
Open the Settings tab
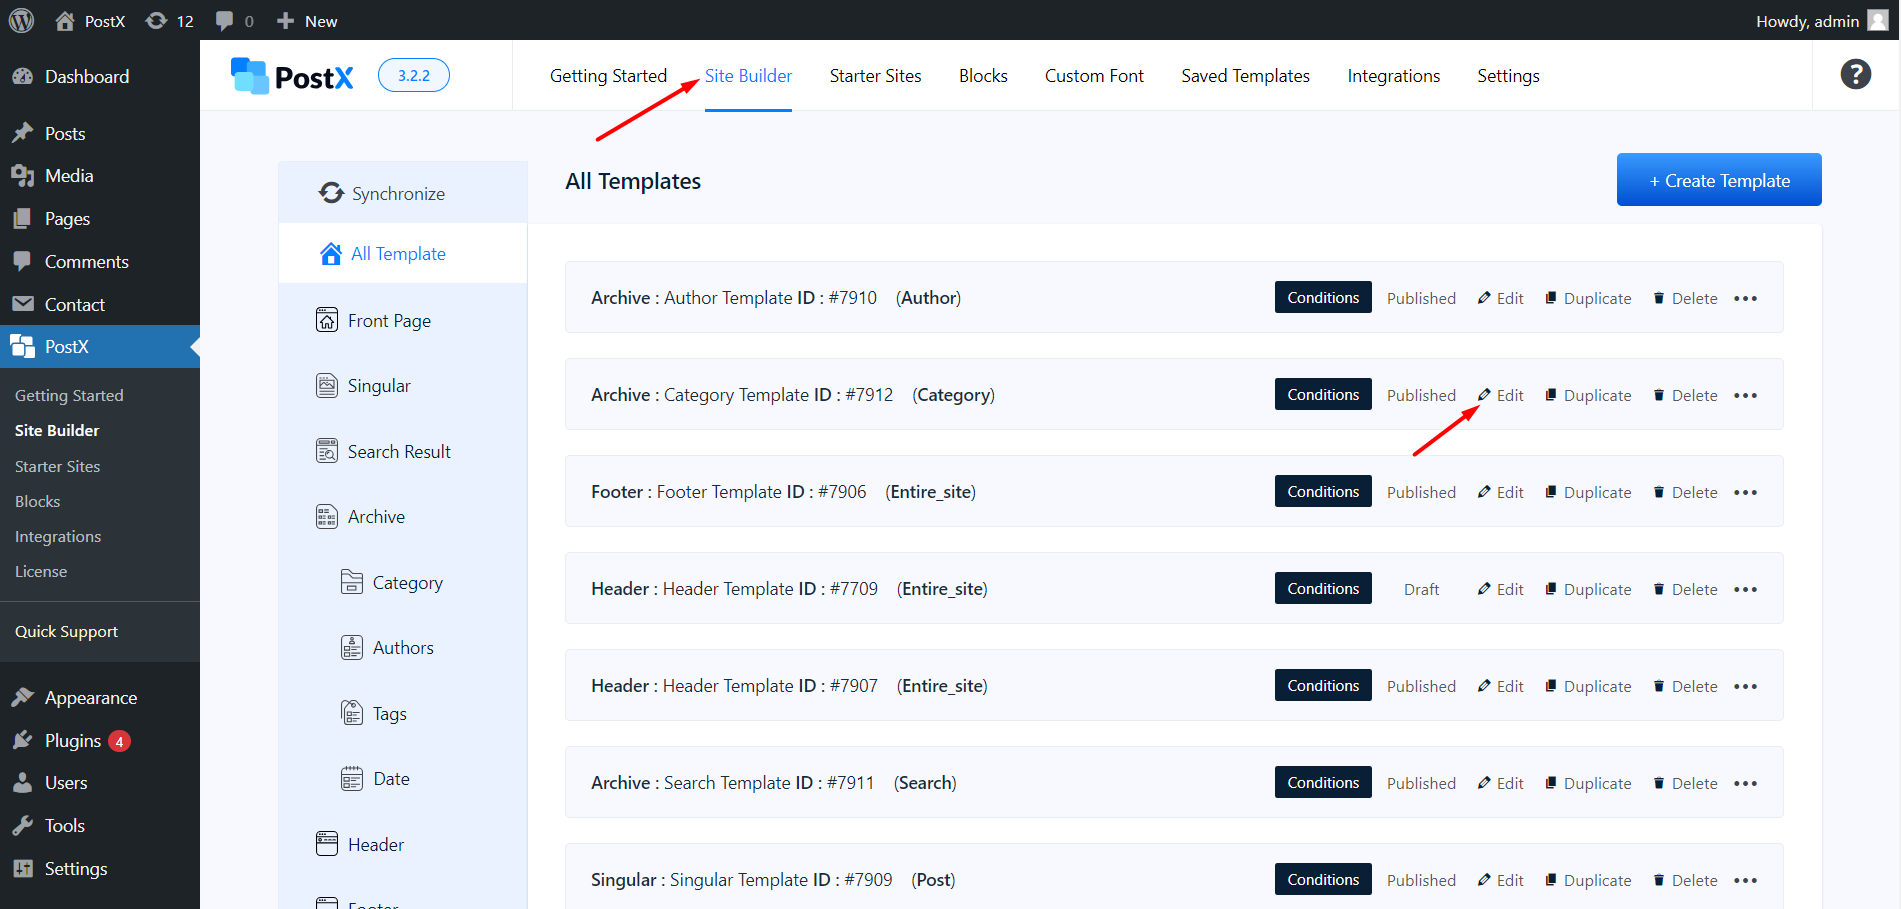pyautogui.click(x=1508, y=75)
